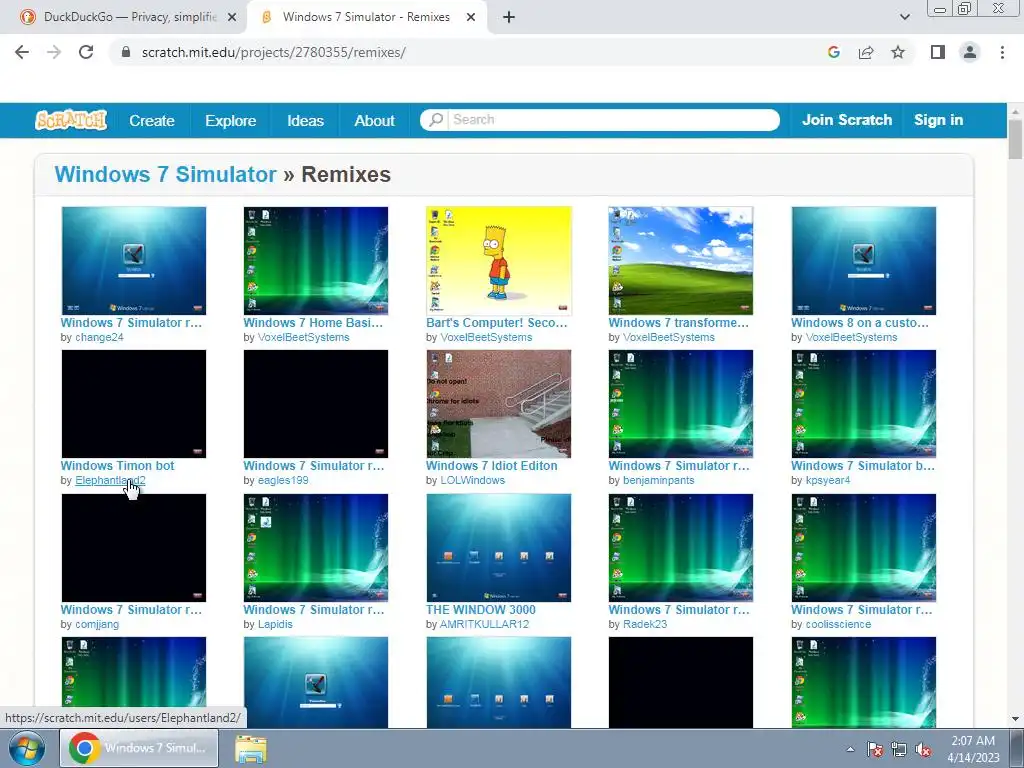The width and height of the screenshot is (1024, 768).
Task: Open the browser side panel icon
Action: click(x=938, y=52)
